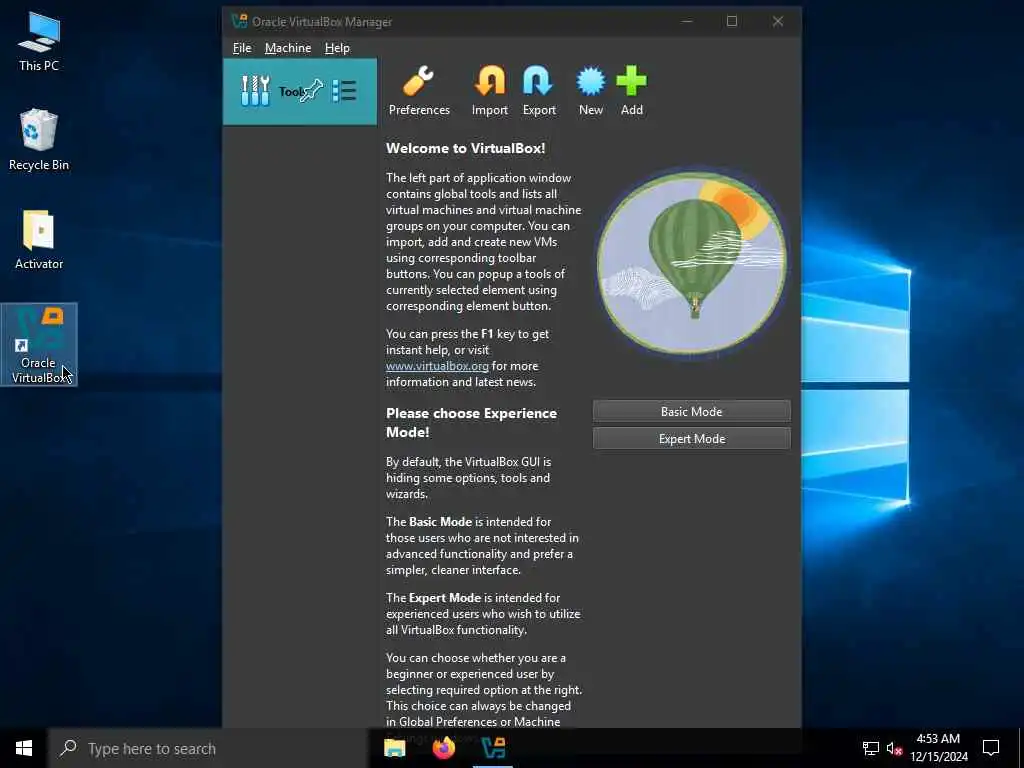1024x768 pixels.
Task: Click the pin icon beside Tools
Action: click(312, 90)
